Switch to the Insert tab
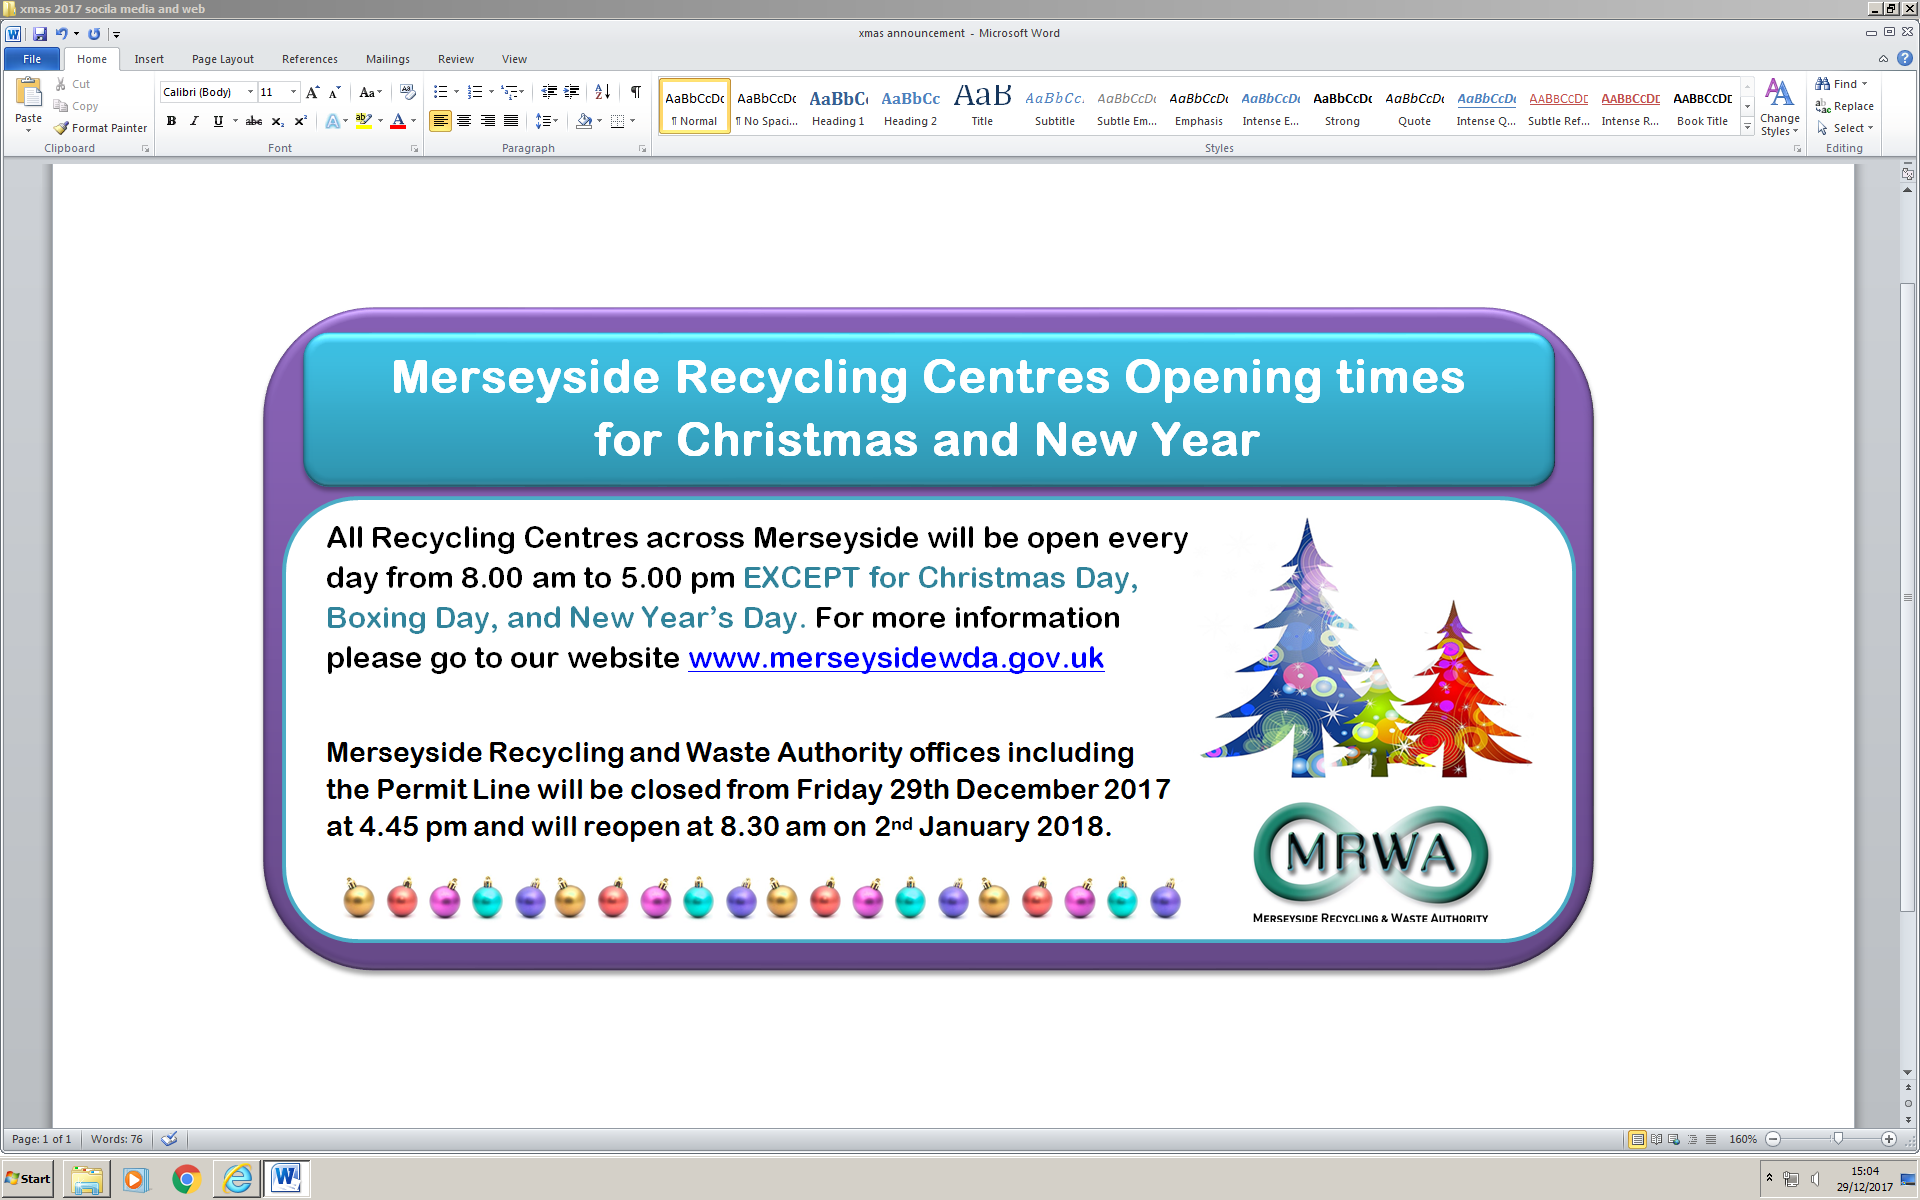The width and height of the screenshot is (1920, 1200). (x=149, y=59)
